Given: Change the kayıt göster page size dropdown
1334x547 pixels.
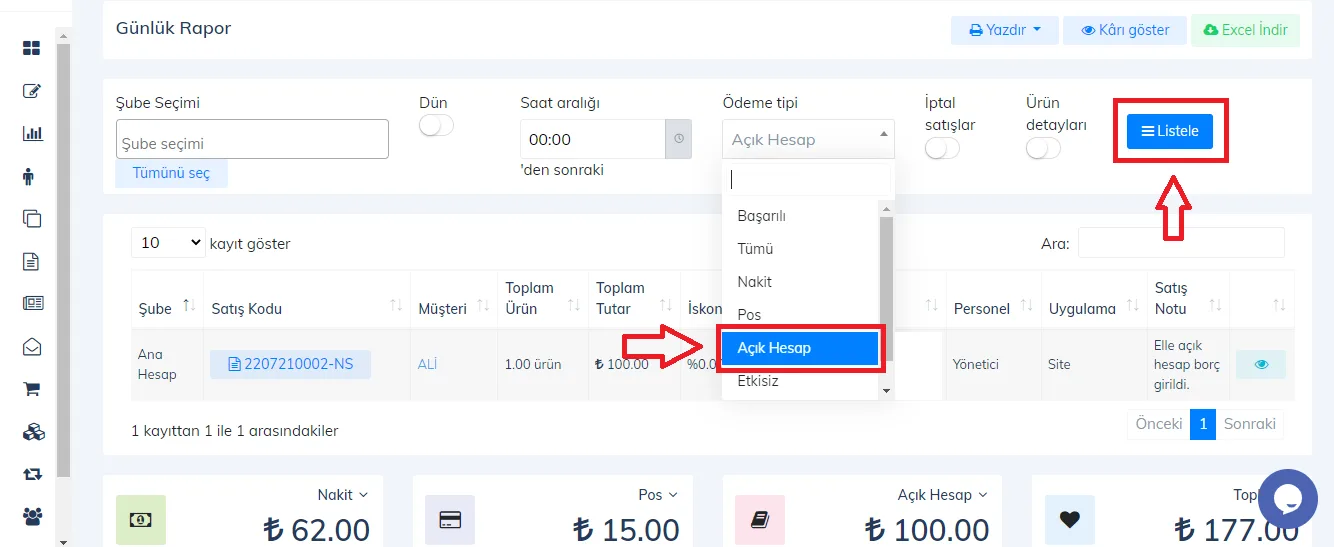Looking at the screenshot, I should (x=168, y=243).
